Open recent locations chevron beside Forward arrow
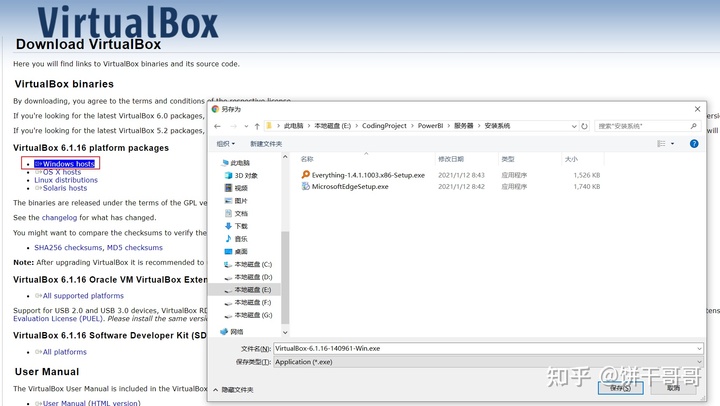This screenshot has width=720, height=406. point(246,126)
